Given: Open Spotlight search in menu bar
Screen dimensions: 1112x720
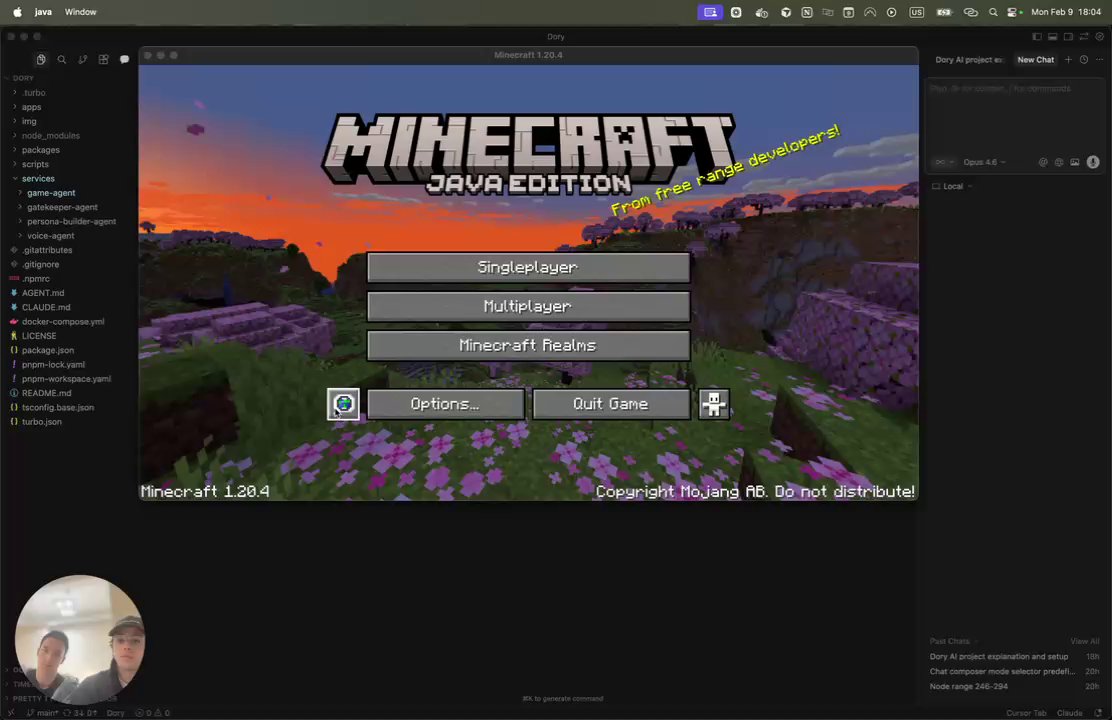Looking at the screenshot, I should (x=993, y=12).
